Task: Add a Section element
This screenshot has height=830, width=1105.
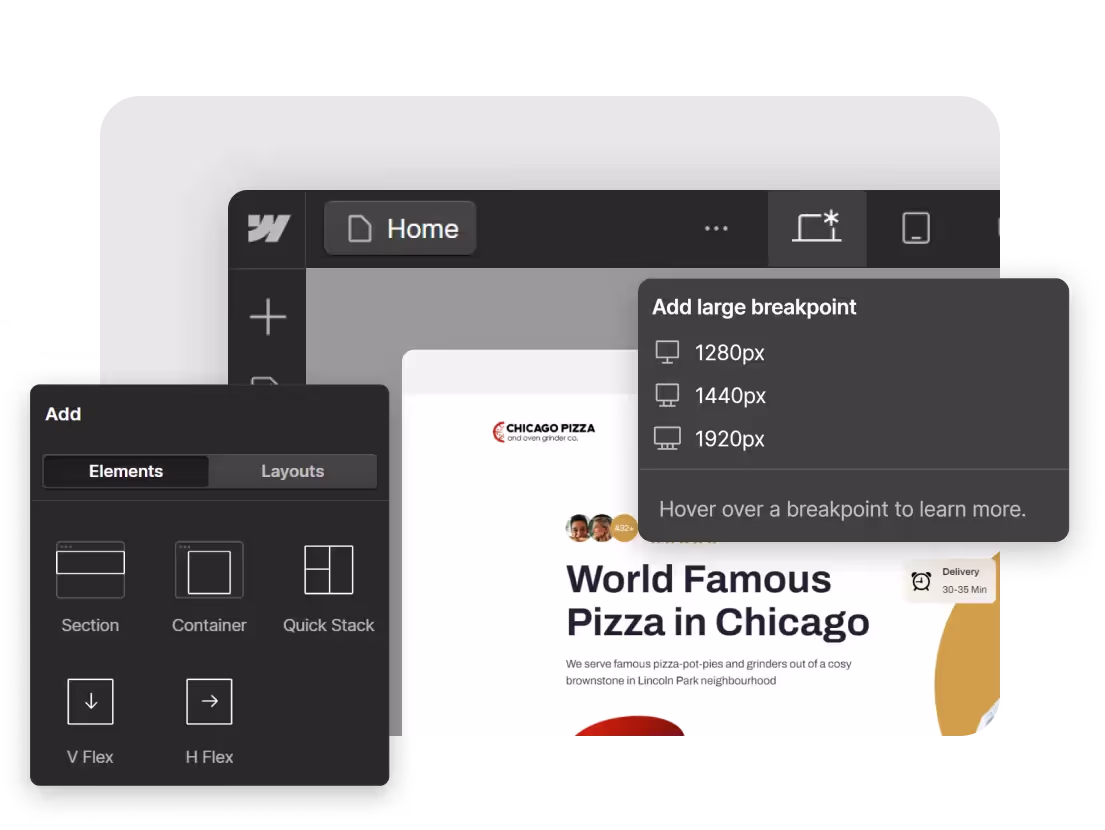Action: tap(90, 588)
